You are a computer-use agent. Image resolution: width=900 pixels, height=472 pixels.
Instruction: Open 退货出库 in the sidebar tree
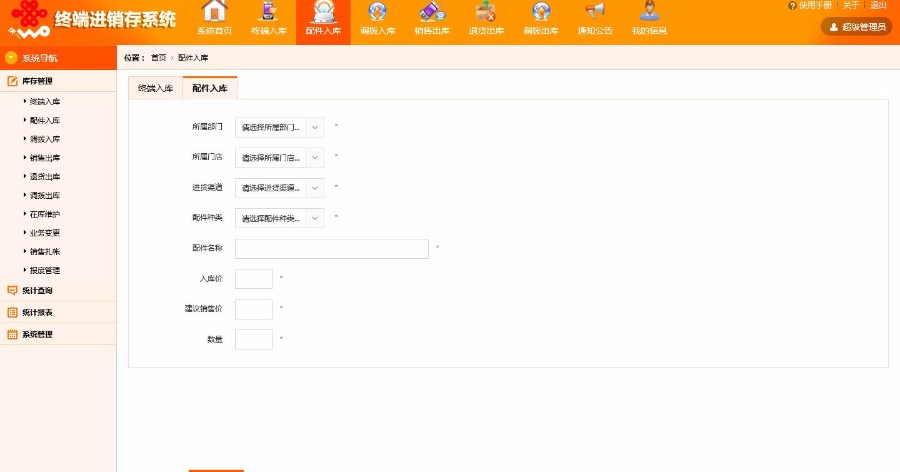point(45,177)
